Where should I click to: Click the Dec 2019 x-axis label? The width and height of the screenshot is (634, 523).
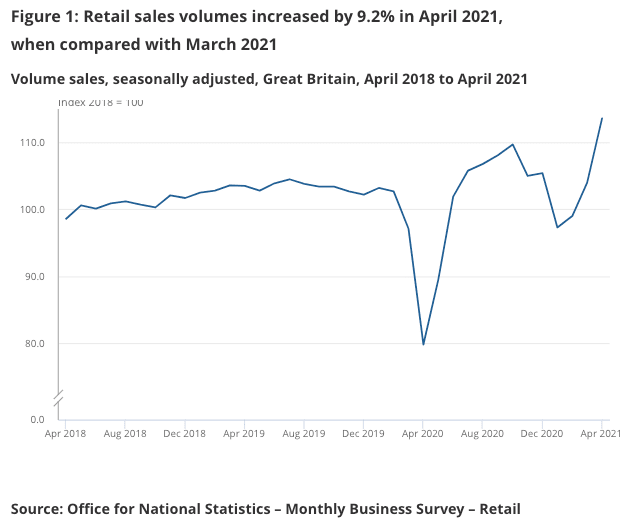[364, 434]
